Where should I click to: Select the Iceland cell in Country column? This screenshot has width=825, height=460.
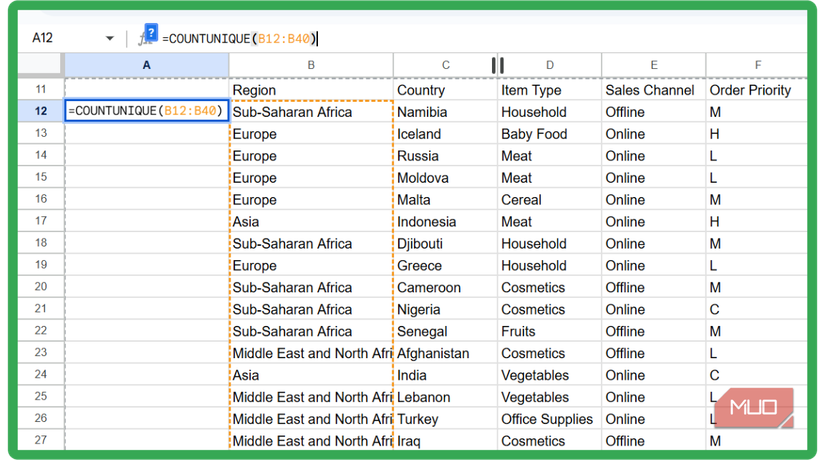tap(445, 134)
